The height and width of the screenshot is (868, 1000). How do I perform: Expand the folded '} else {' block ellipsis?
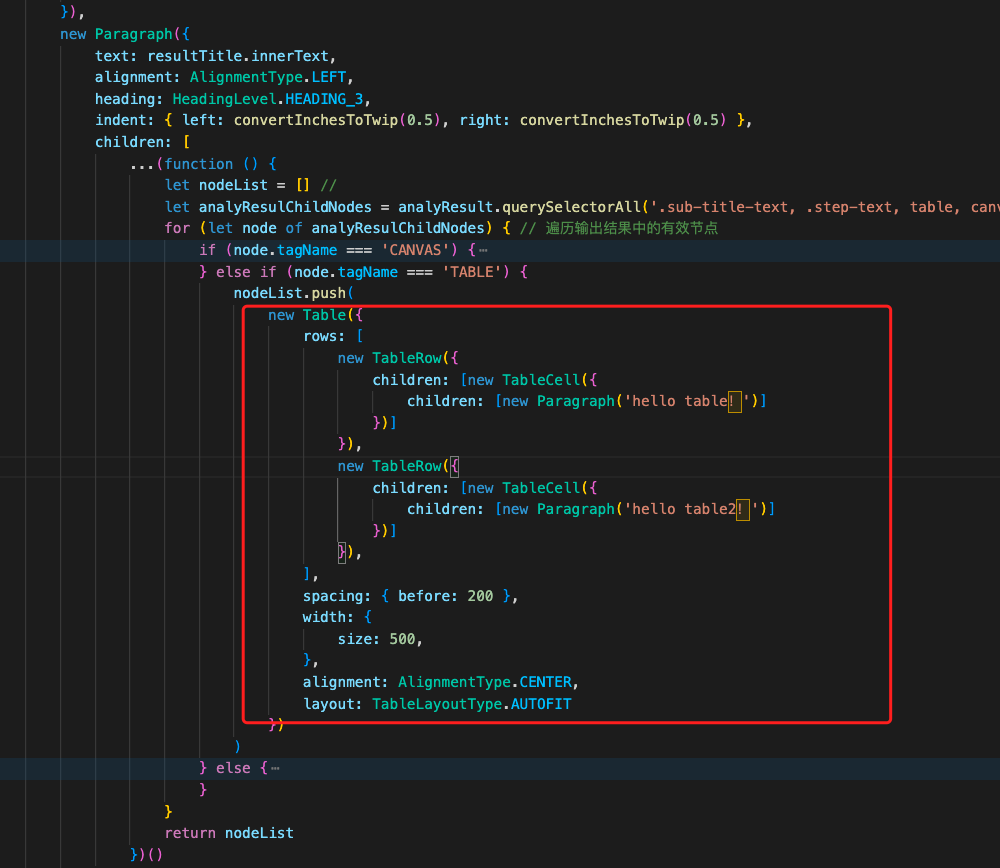click(275, 768)
